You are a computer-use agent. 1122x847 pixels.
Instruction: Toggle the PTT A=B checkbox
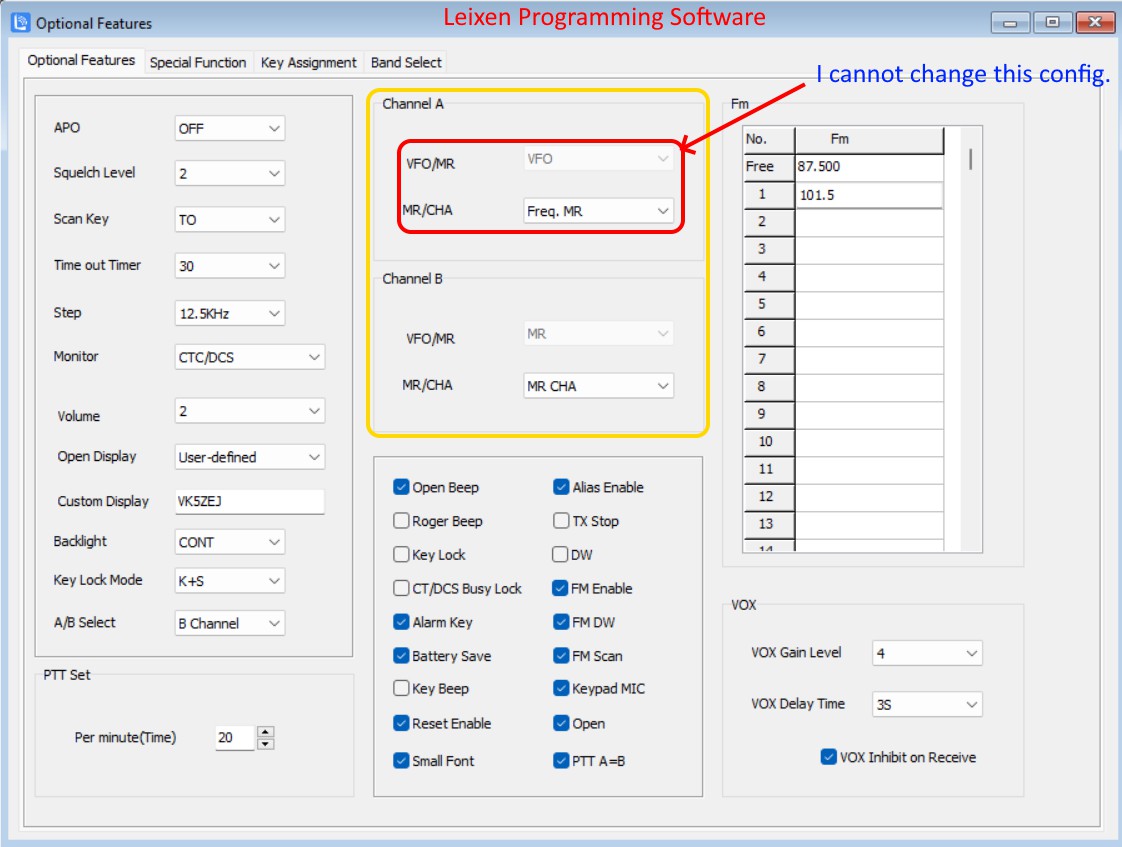[x=561, y=760]
